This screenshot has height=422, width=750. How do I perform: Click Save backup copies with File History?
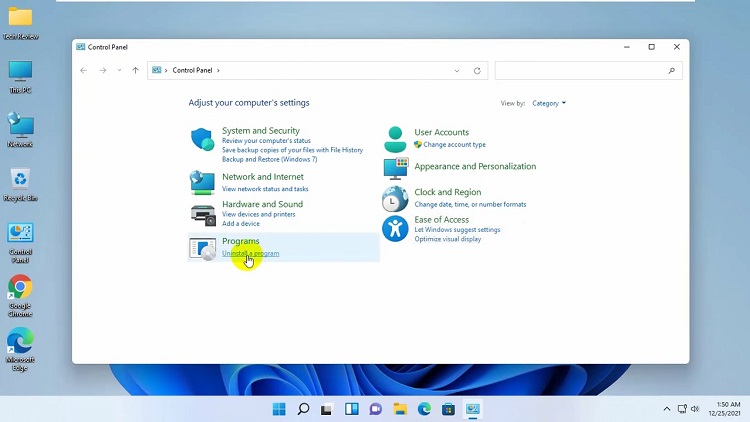[292, 150]
